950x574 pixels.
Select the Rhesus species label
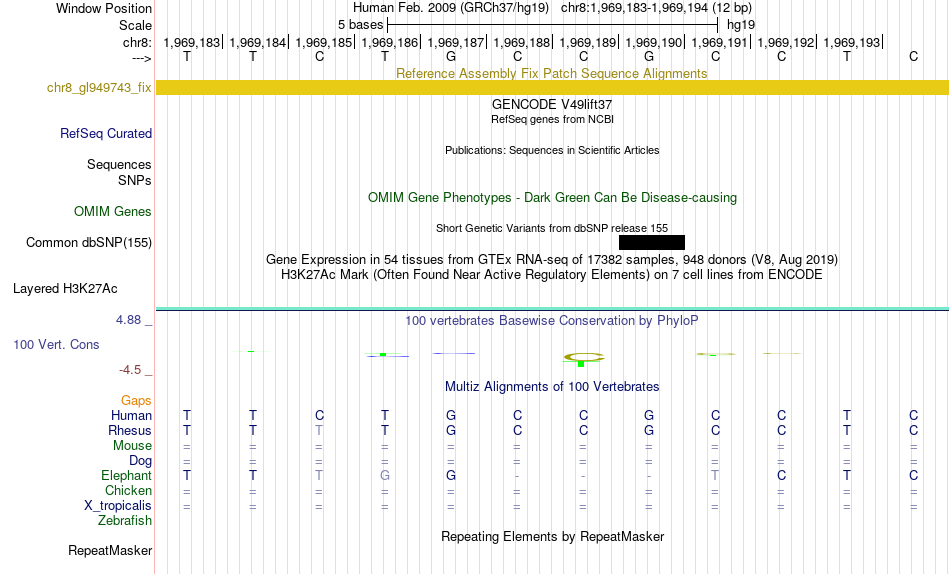point(130,430)
